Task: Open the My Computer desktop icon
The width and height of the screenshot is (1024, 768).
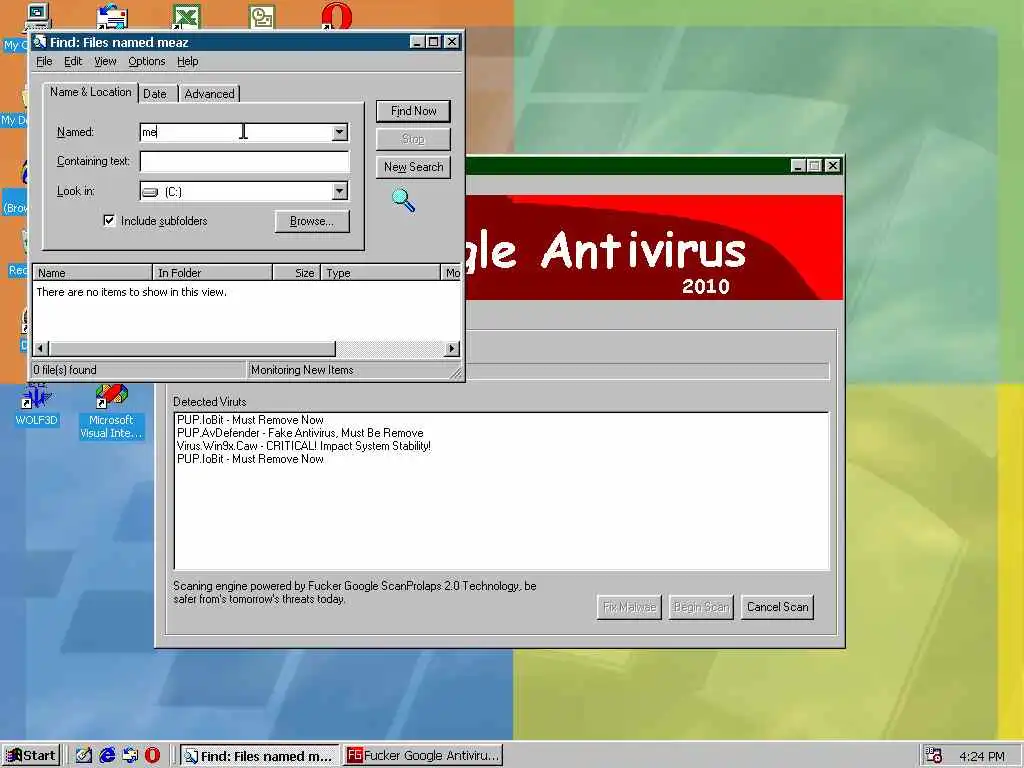Action: click(37, 16)
